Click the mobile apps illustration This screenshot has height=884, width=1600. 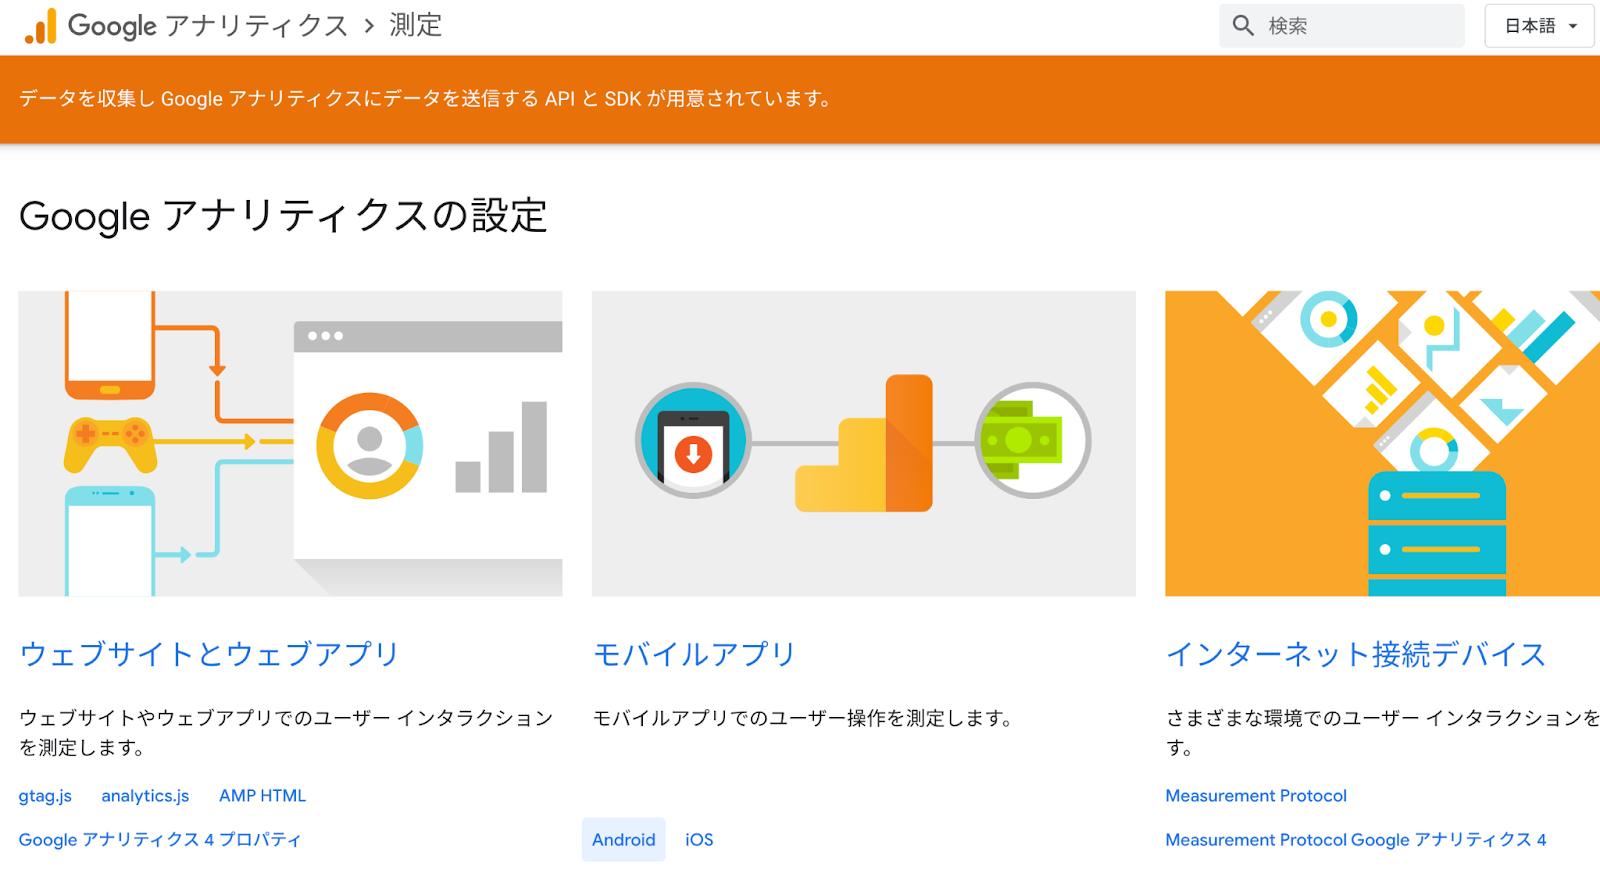click(864, 444)
